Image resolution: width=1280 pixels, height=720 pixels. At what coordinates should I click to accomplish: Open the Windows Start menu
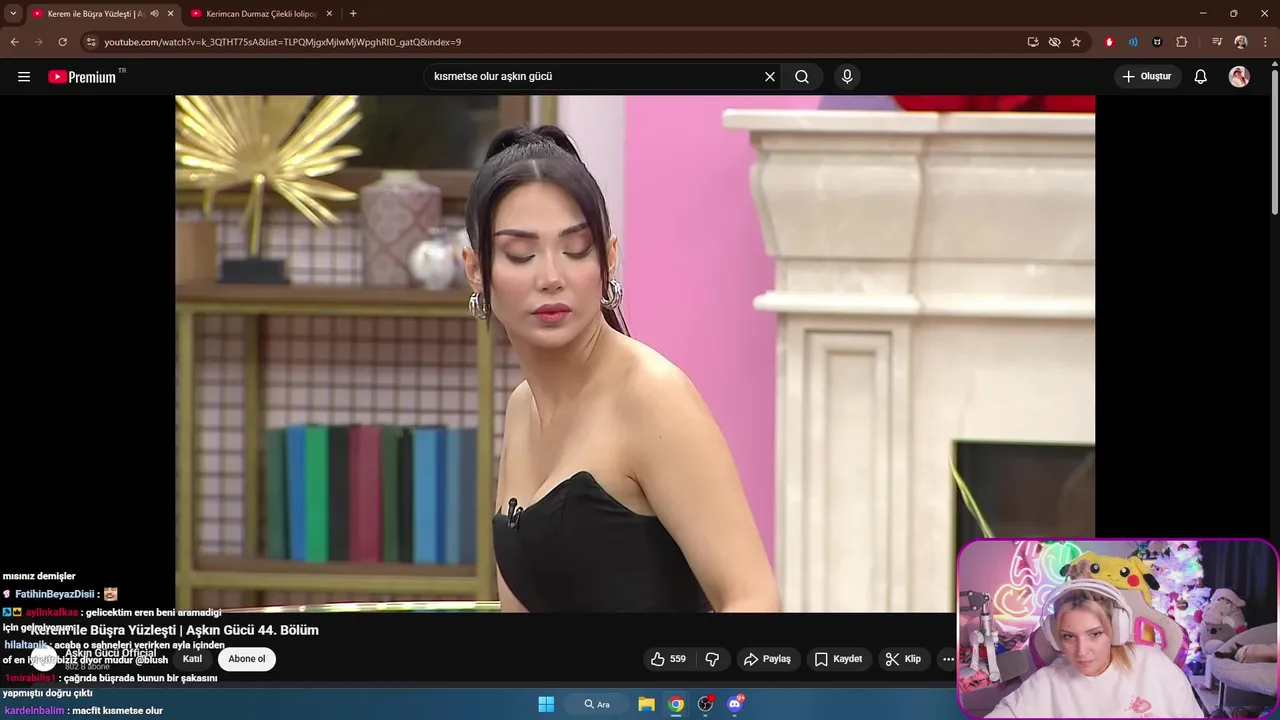click(x=546, y=704)
